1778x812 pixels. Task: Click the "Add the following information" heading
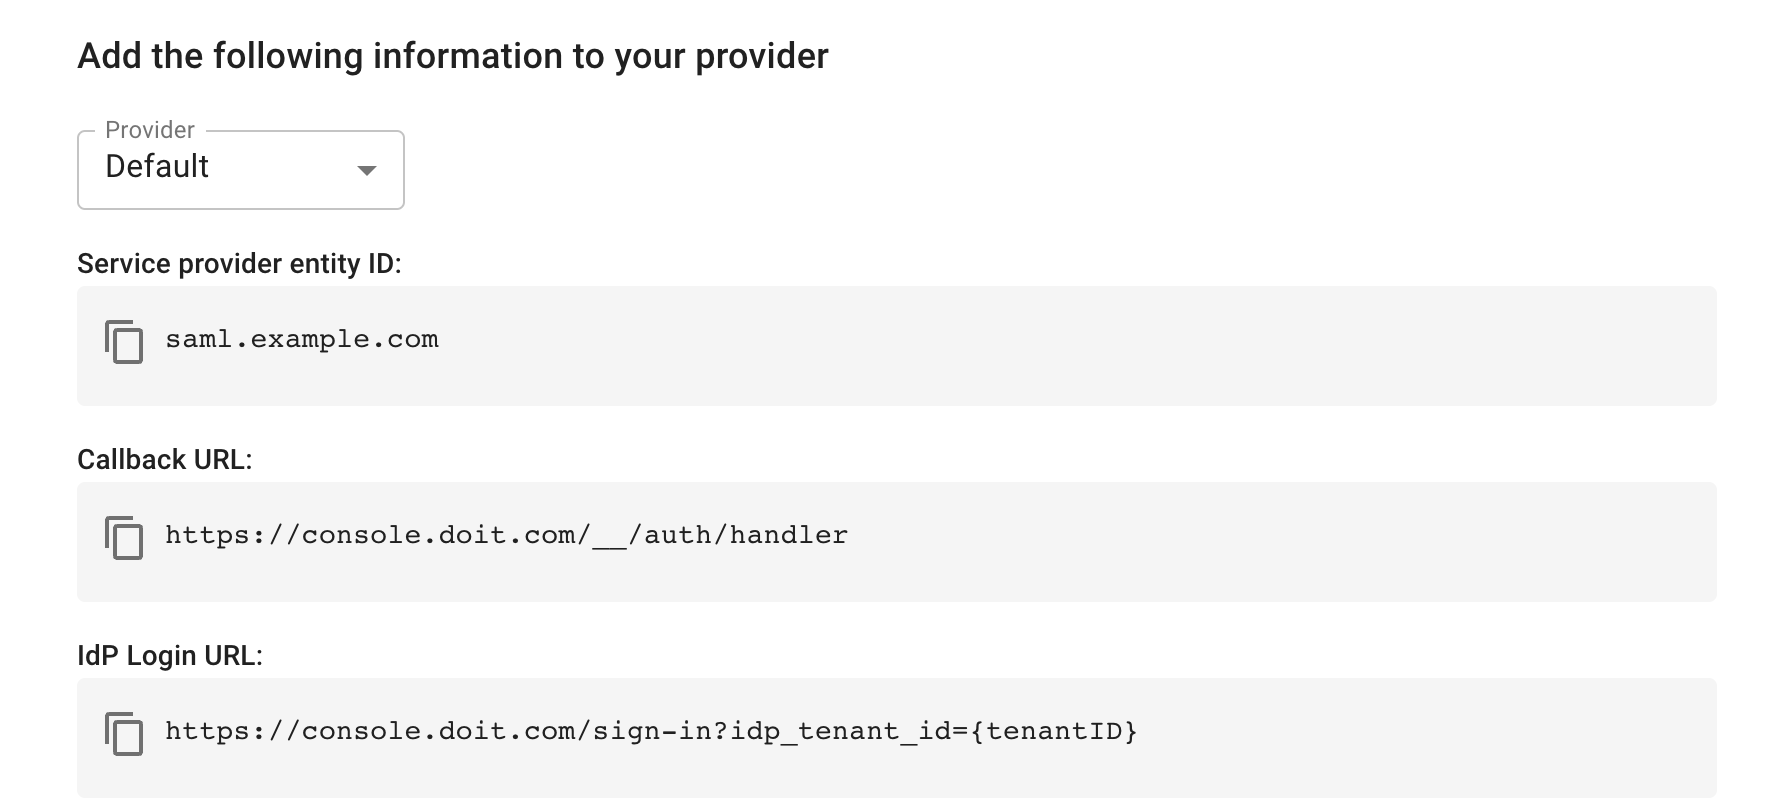click(453, 56)
